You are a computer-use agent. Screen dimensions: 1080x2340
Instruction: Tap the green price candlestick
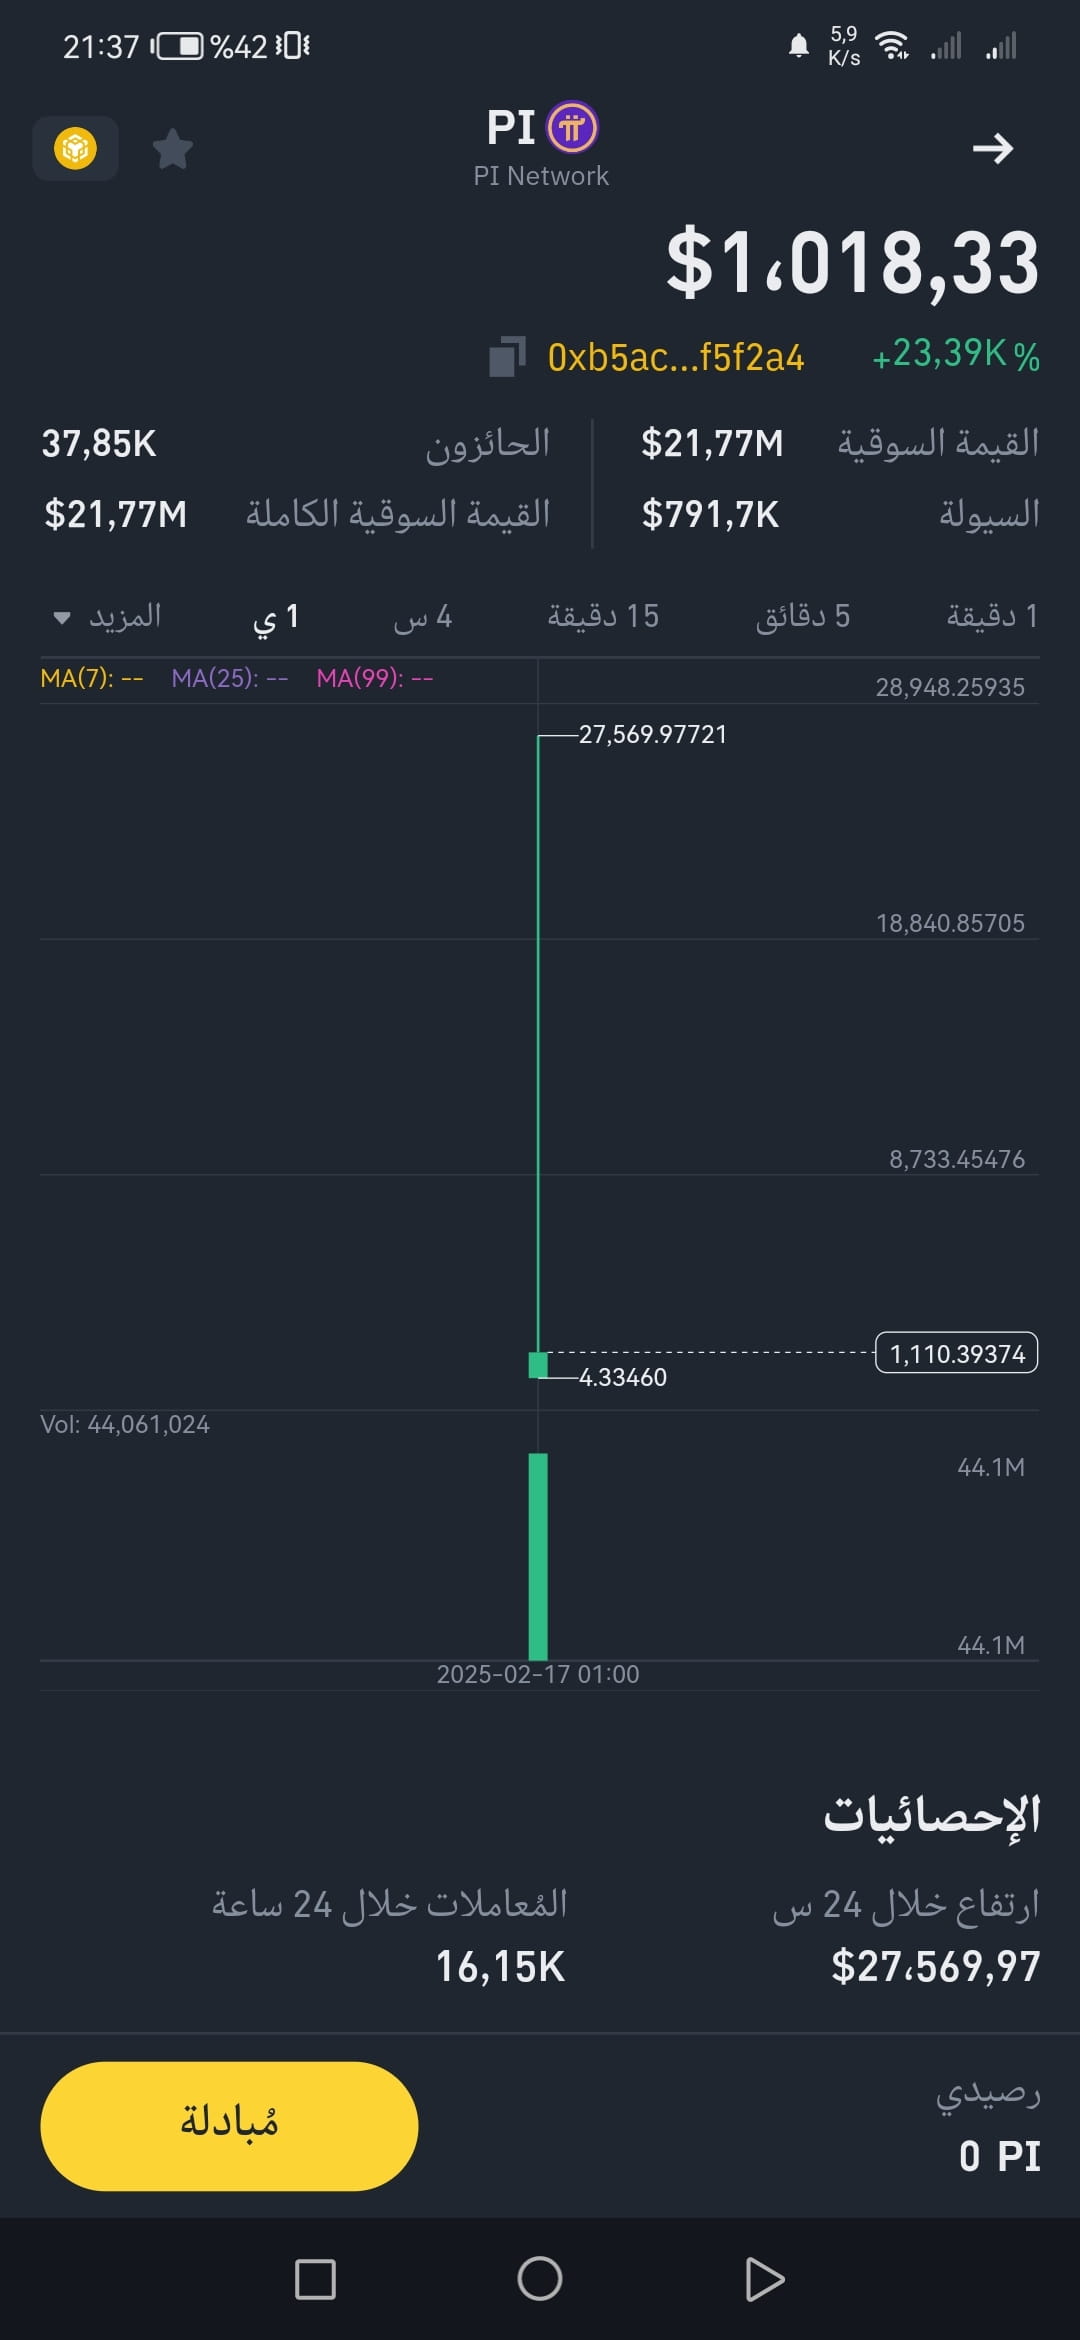[538, 1364]
